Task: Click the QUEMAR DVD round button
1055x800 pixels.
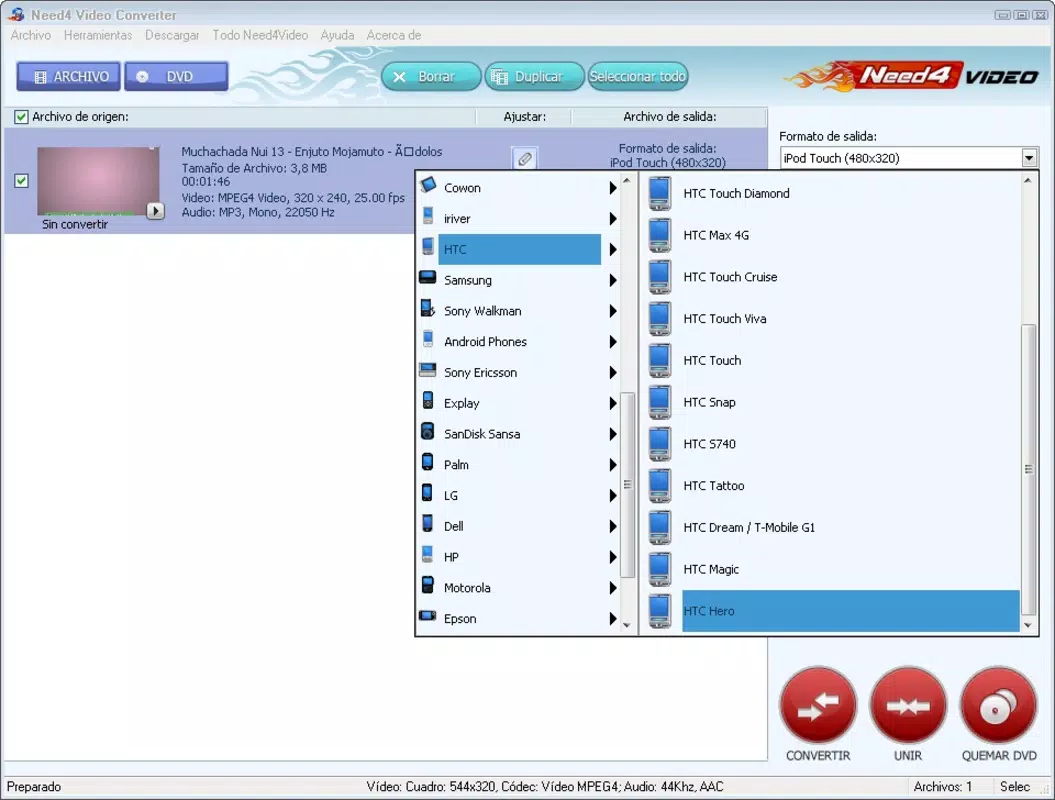Action: click(998, 706)
